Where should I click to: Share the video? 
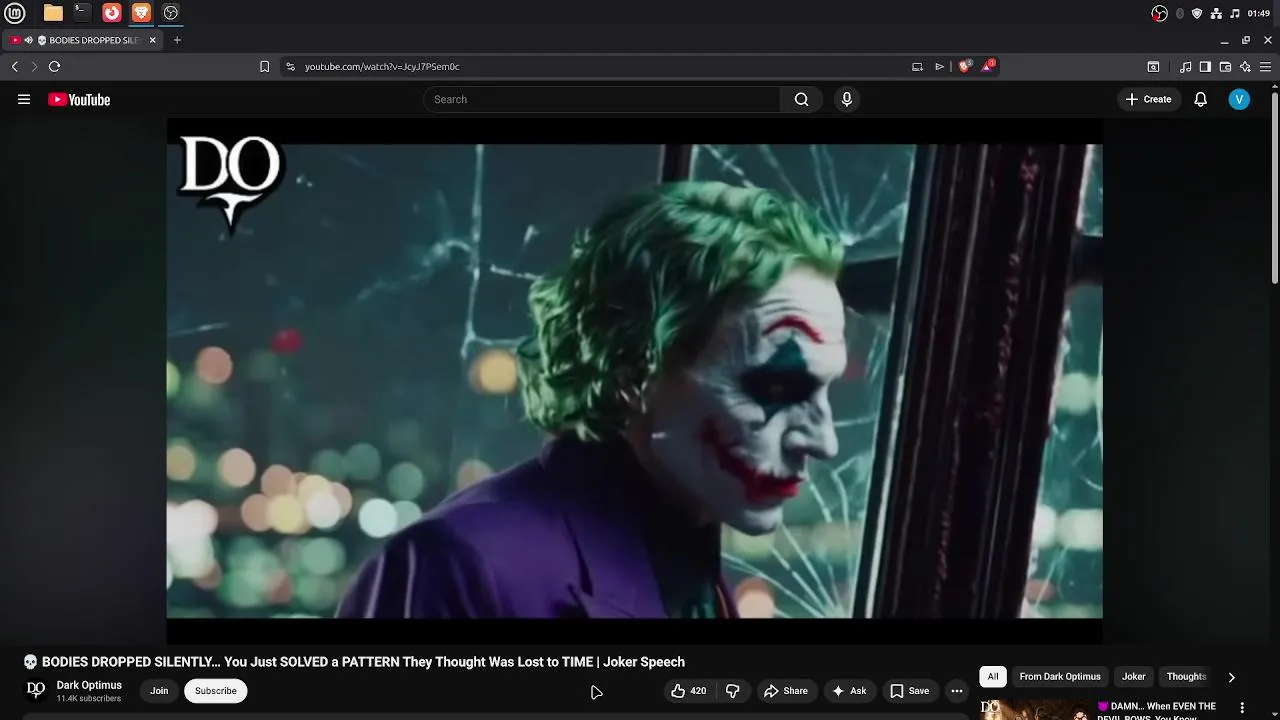(785, 691)
